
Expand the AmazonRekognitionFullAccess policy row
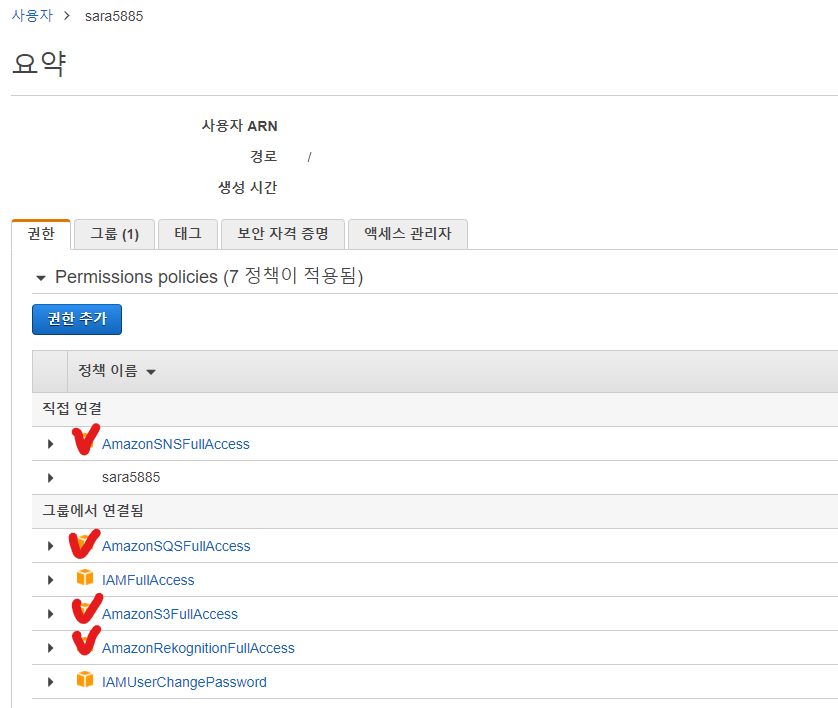tap(50, 648)
